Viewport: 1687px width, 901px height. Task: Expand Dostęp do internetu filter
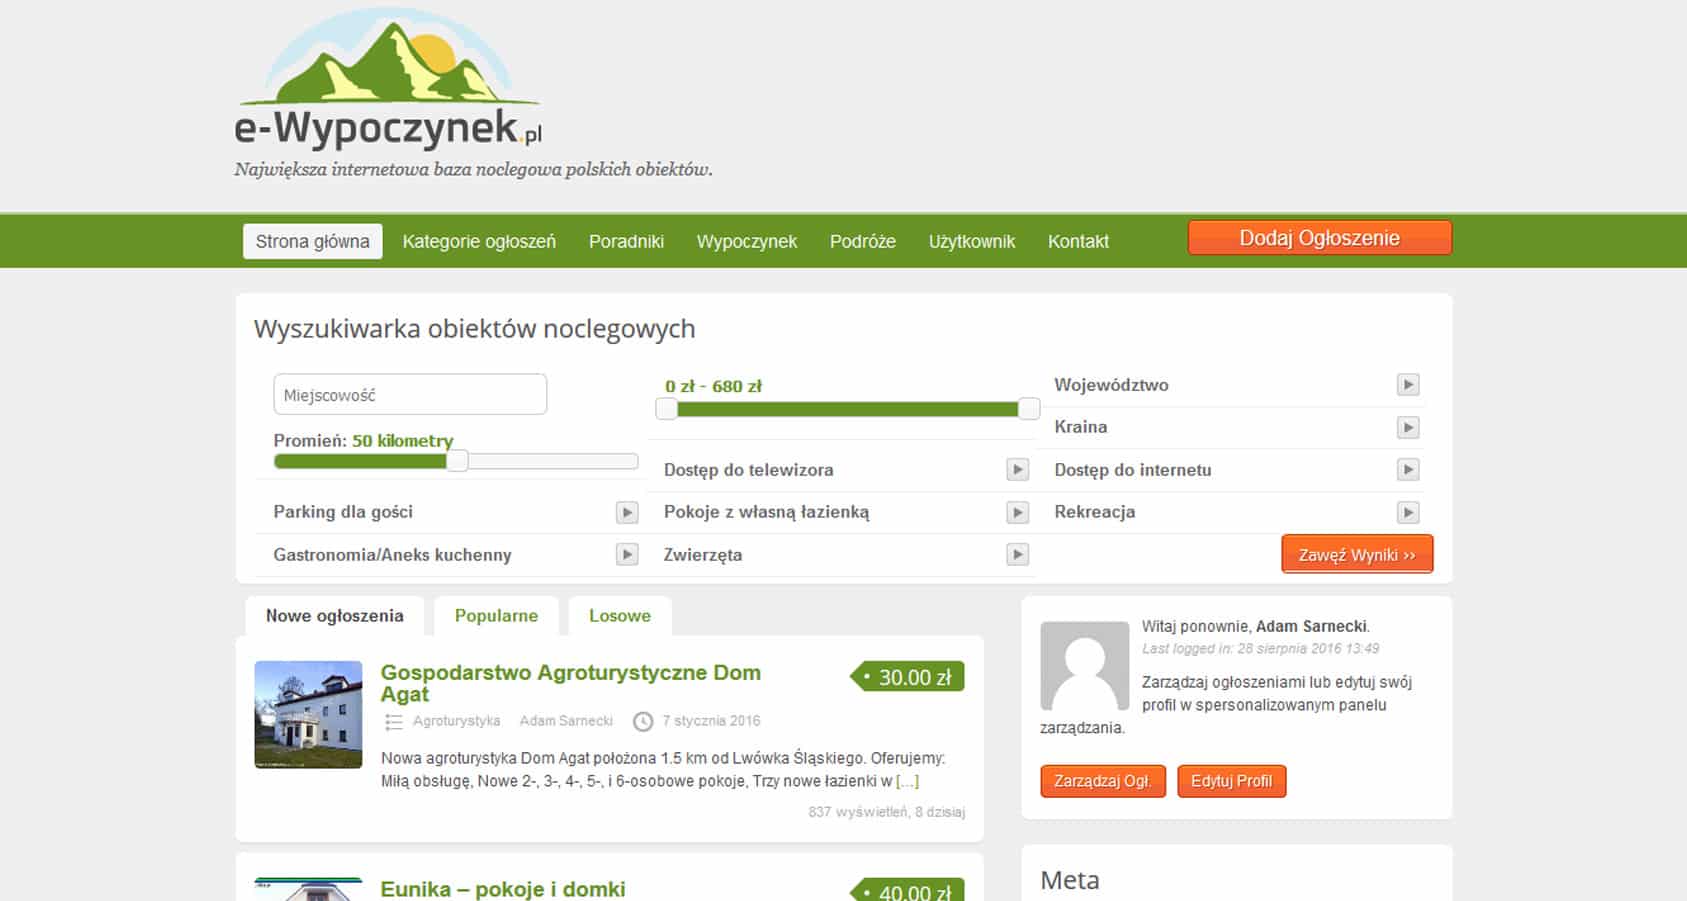pos(1408,469)
